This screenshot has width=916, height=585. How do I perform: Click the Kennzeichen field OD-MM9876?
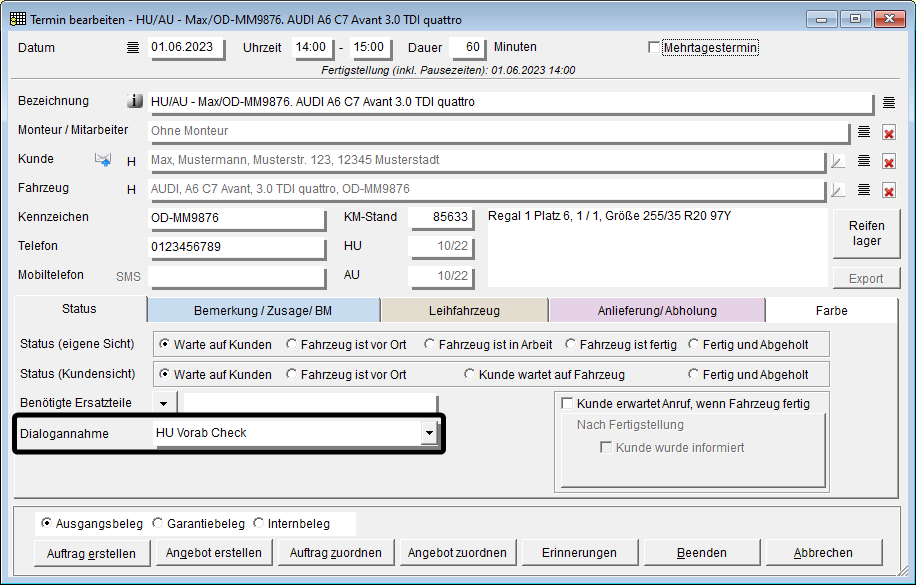(237, 218)
